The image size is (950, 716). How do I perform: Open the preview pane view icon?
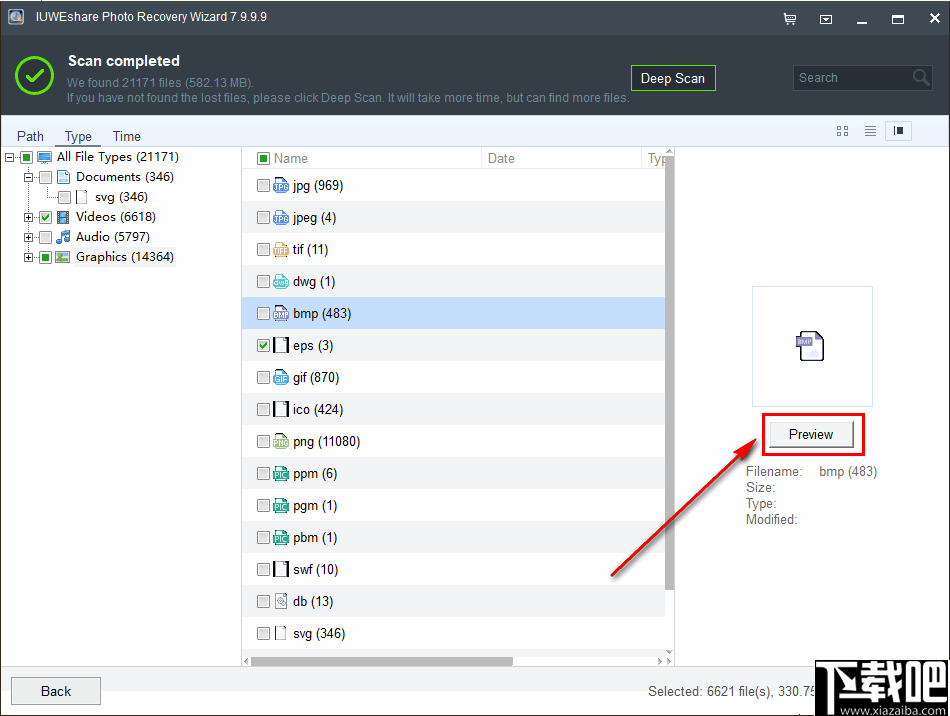pos(898,130)
